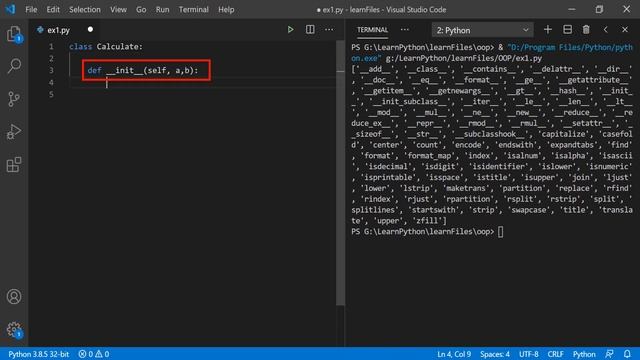This screenshot has height=360, width=640.
Task: Close the terminal panel
Action: pyautogui.click(x=625, y=29)
